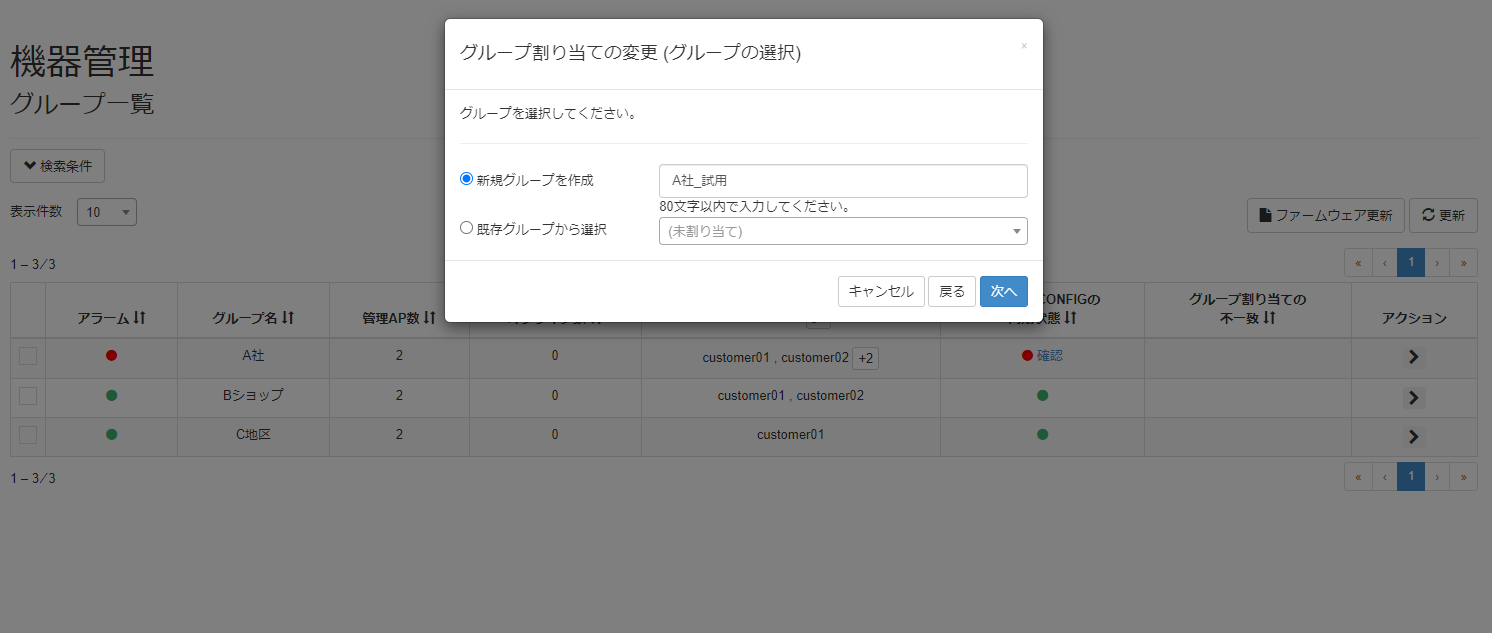Jump to the first page using the « icon
The width and height of the screenshot is (1492, 633).
click(1358, 262)
